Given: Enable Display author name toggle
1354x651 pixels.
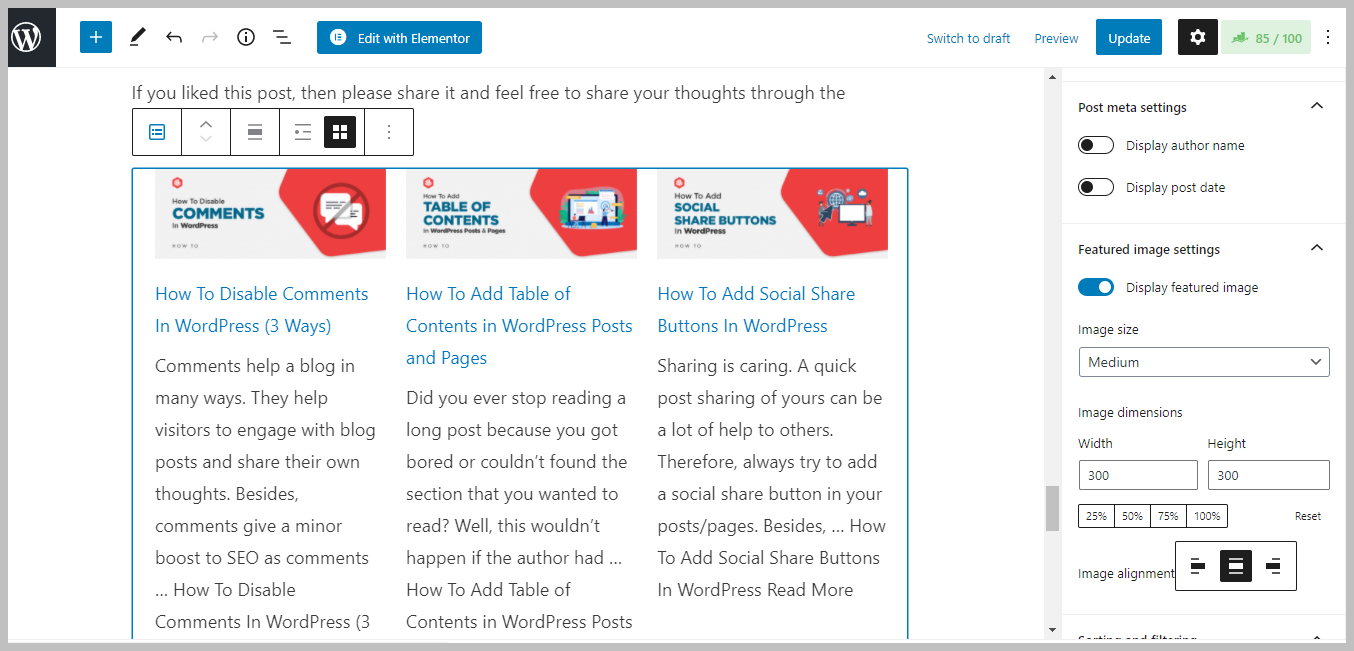Looking at the screenshot, I should pos(1096,145).
